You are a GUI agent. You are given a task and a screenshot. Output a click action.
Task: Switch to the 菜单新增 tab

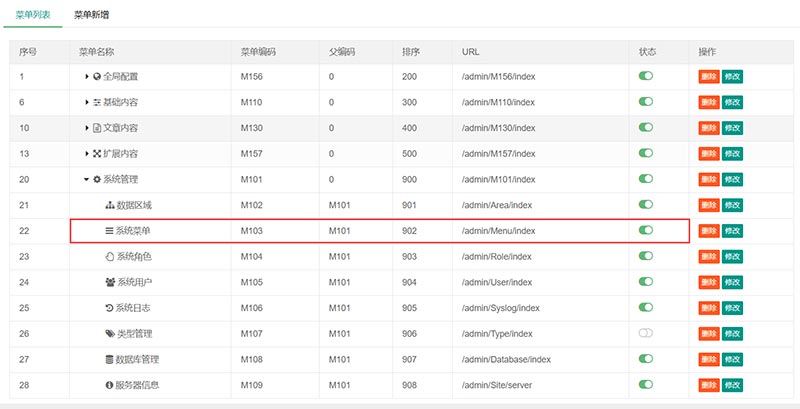(x=92, y=16)
